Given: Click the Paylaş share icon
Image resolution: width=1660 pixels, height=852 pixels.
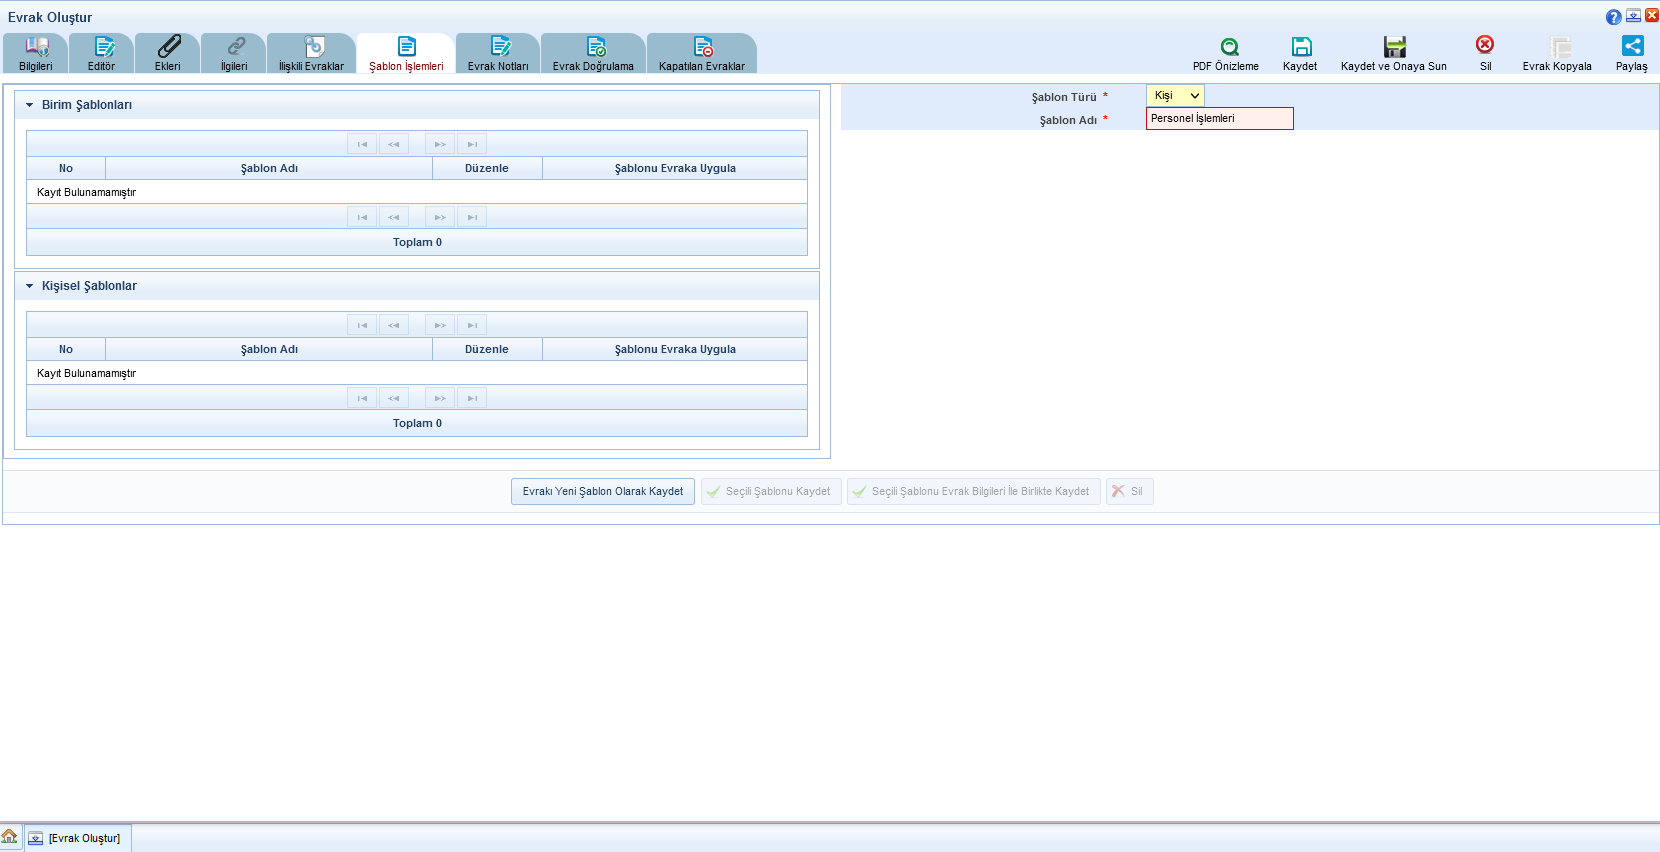Looking at the screenshot, I should point(1632,46).
